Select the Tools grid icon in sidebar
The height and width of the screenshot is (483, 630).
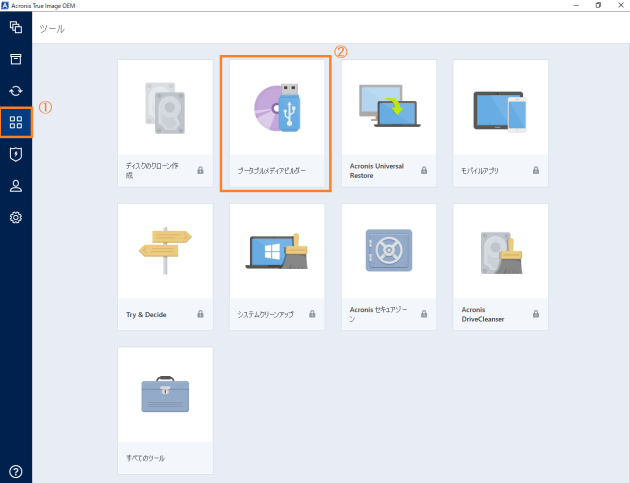16,122
